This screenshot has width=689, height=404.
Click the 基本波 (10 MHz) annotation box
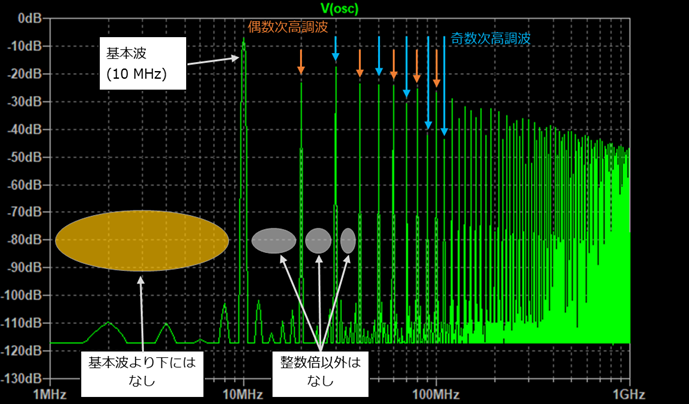point(143,63)
